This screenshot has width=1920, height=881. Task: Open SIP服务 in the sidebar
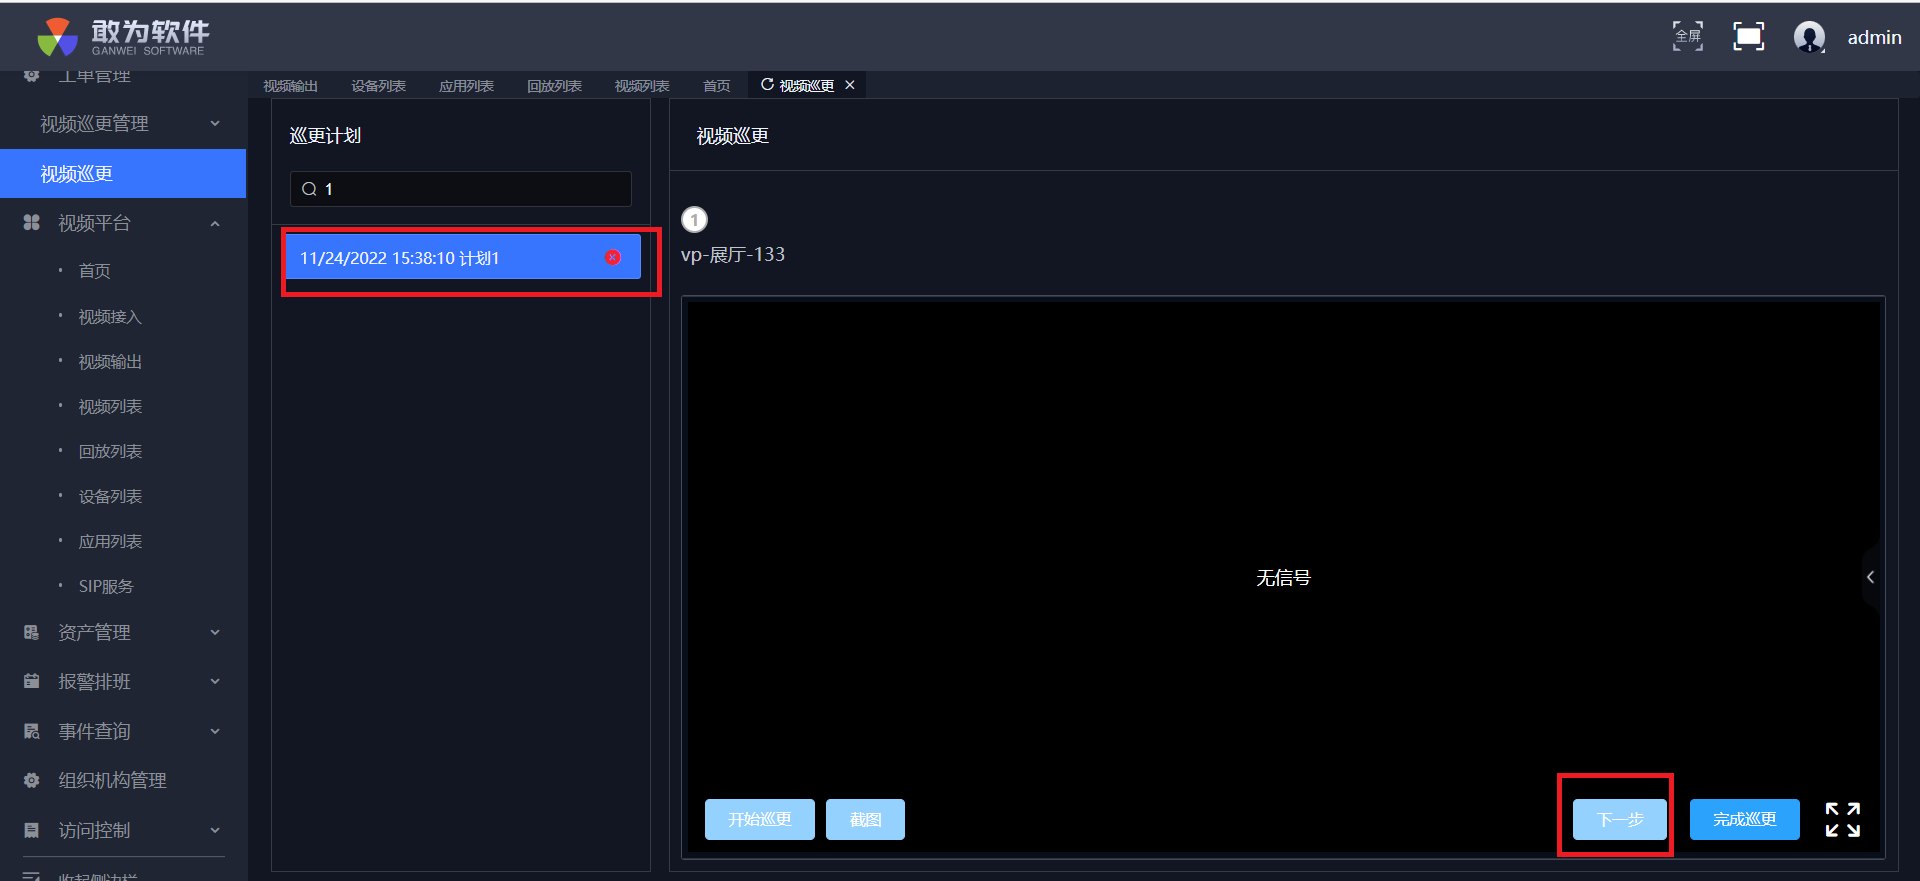[x=106, y=587]
